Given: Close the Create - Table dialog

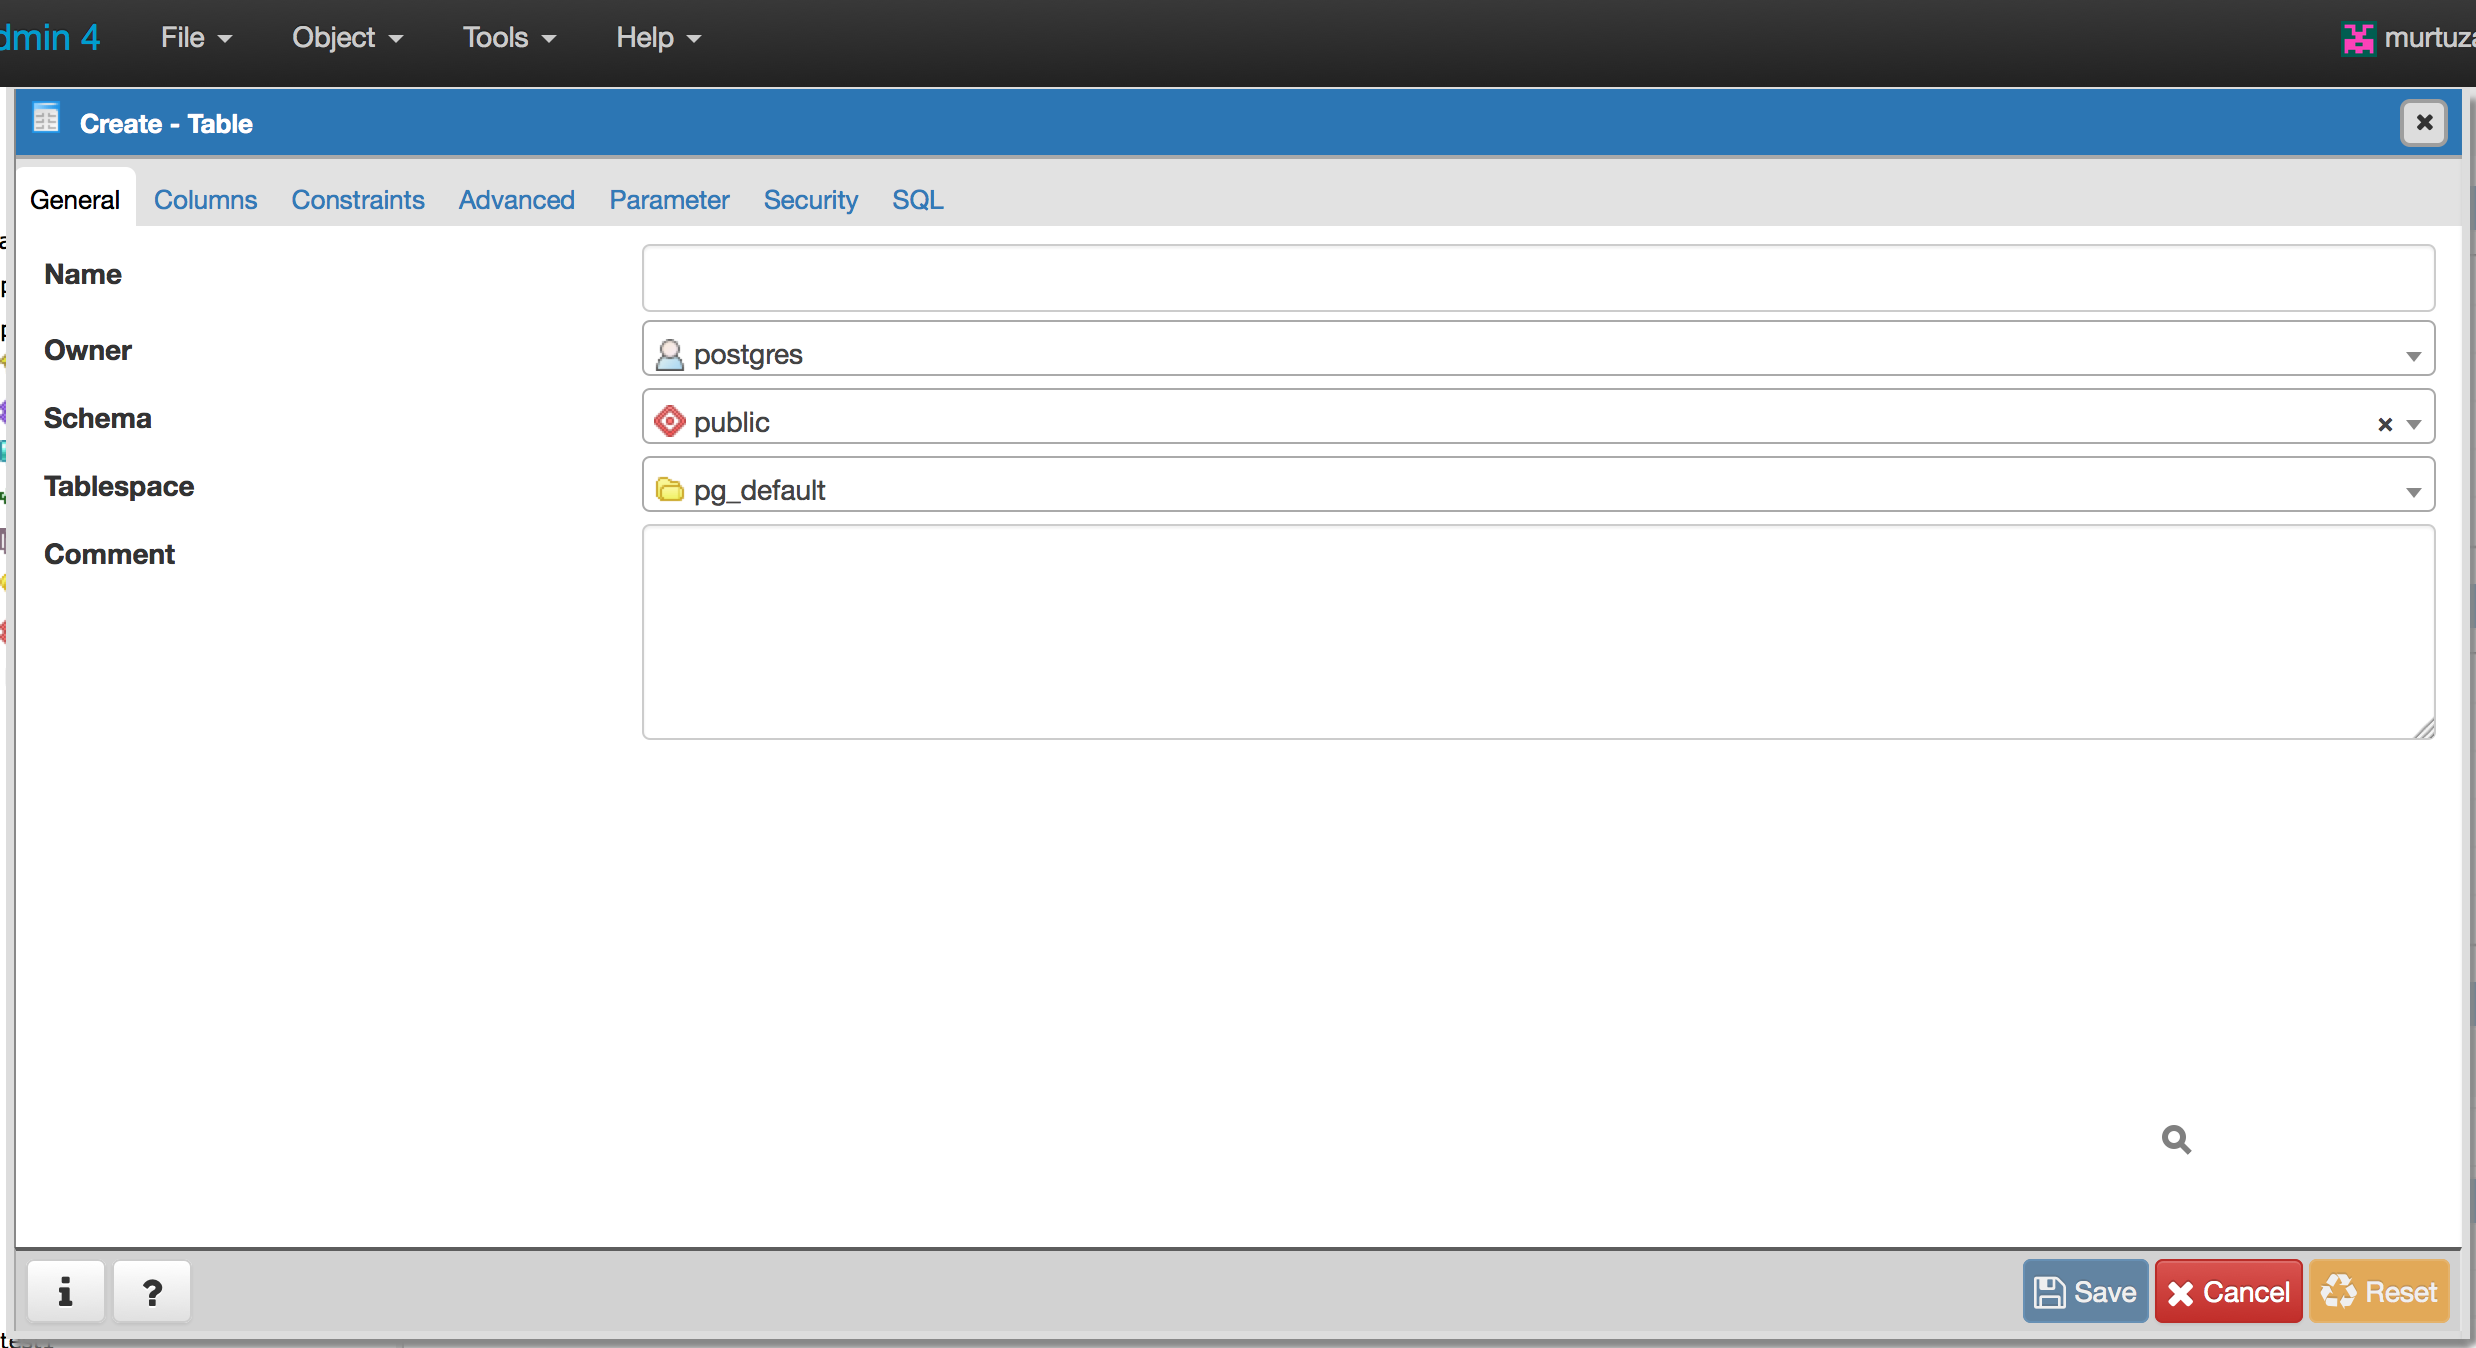Looking at the screenshot, I should (x=2424, y=122).
